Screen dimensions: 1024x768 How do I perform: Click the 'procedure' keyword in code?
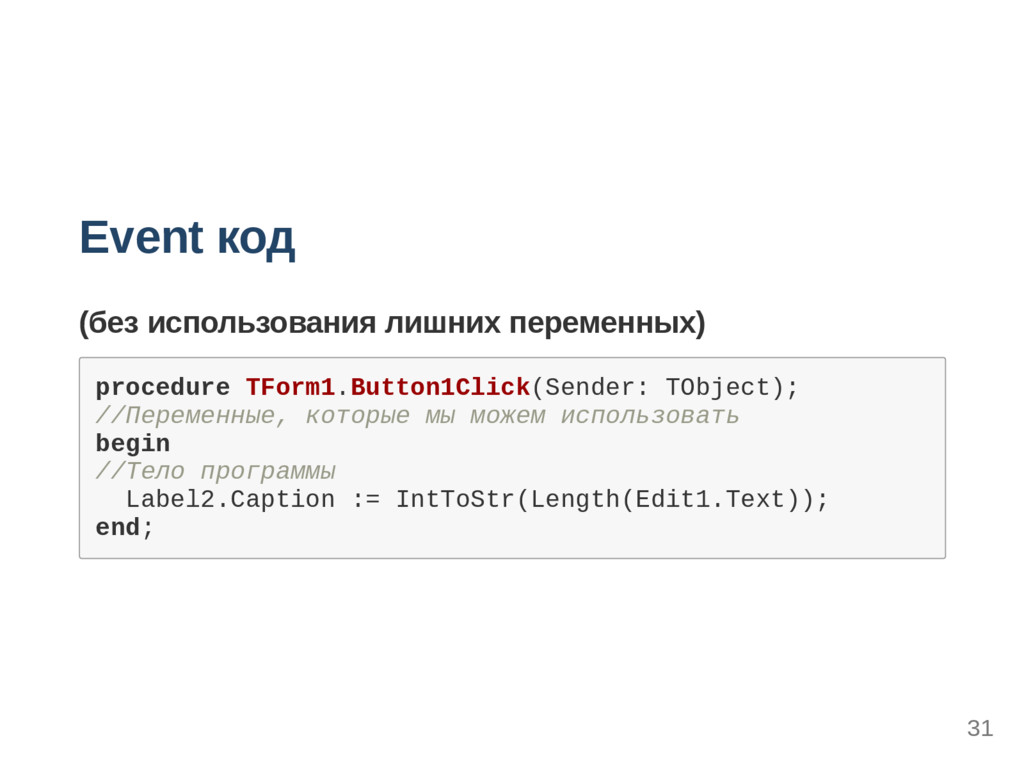(x=163, y=387)
